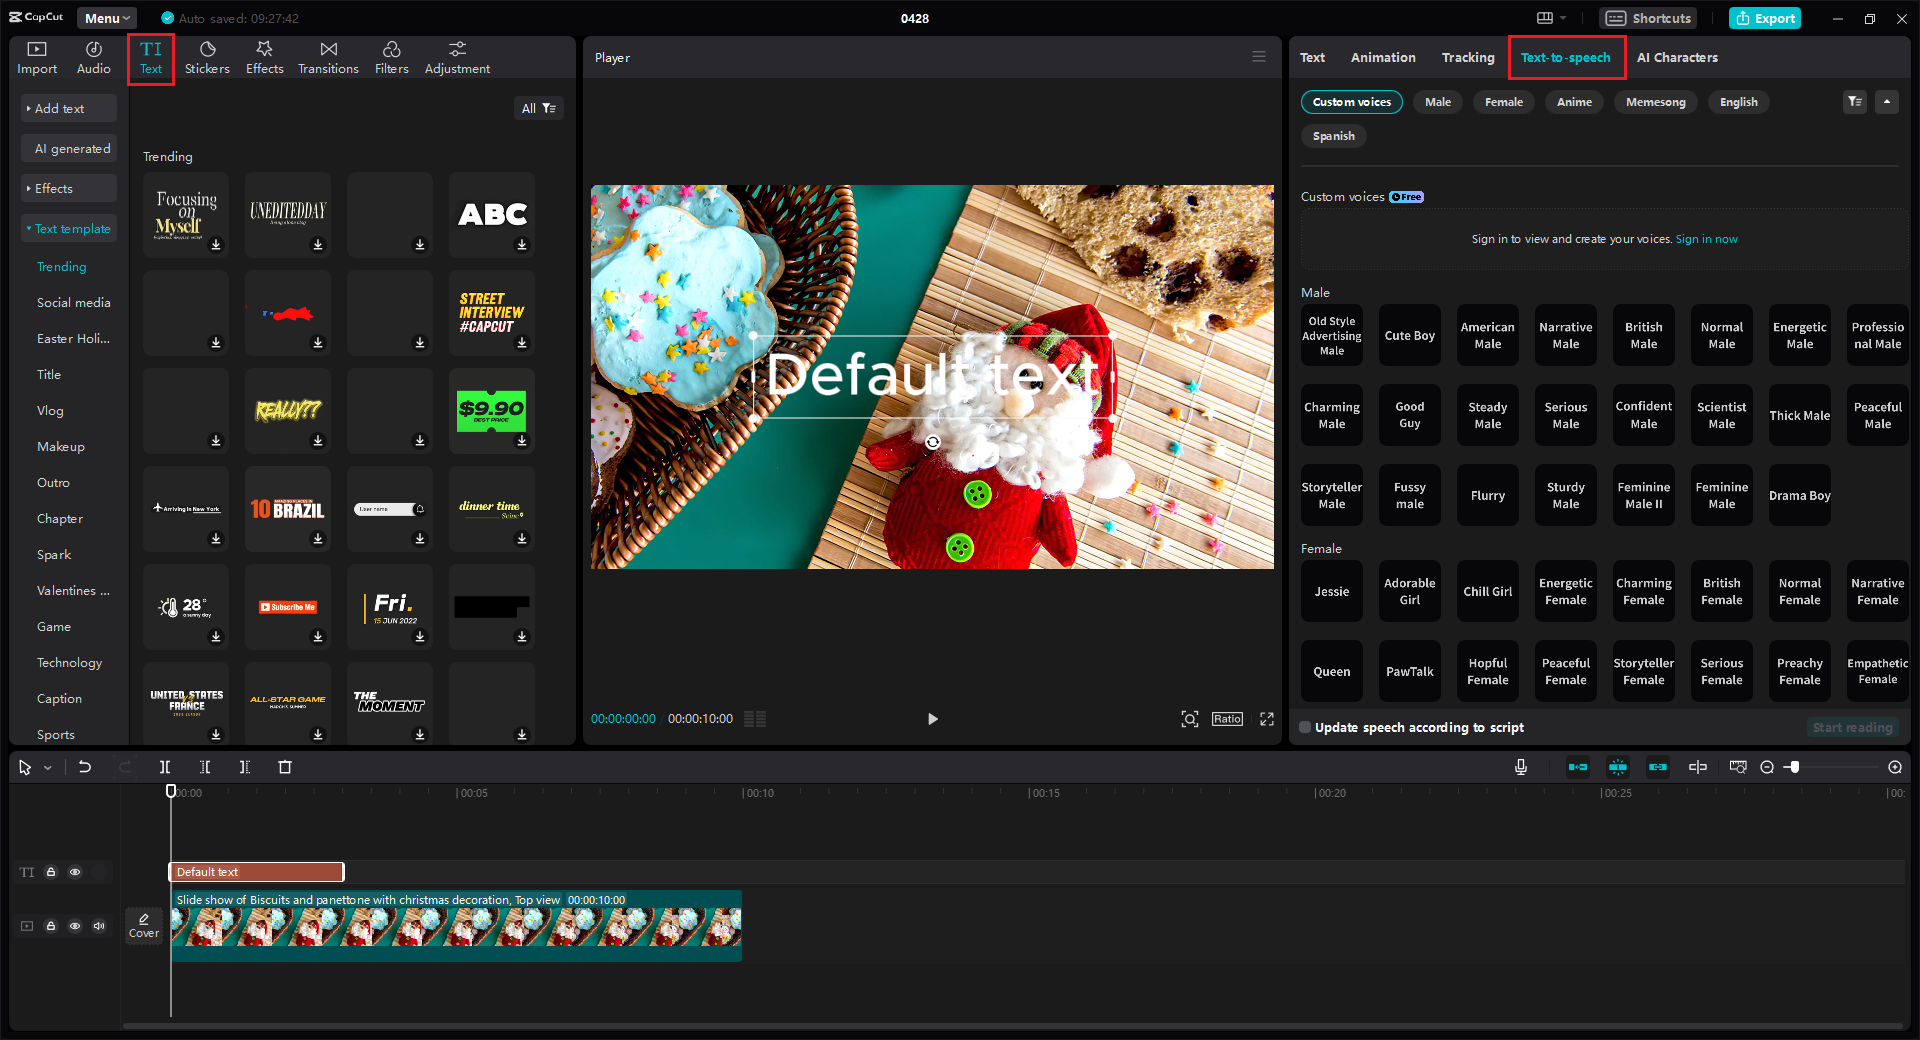Expand the Effects section in left sidebar
The image size is (1920, 1040).
point(69,188)
